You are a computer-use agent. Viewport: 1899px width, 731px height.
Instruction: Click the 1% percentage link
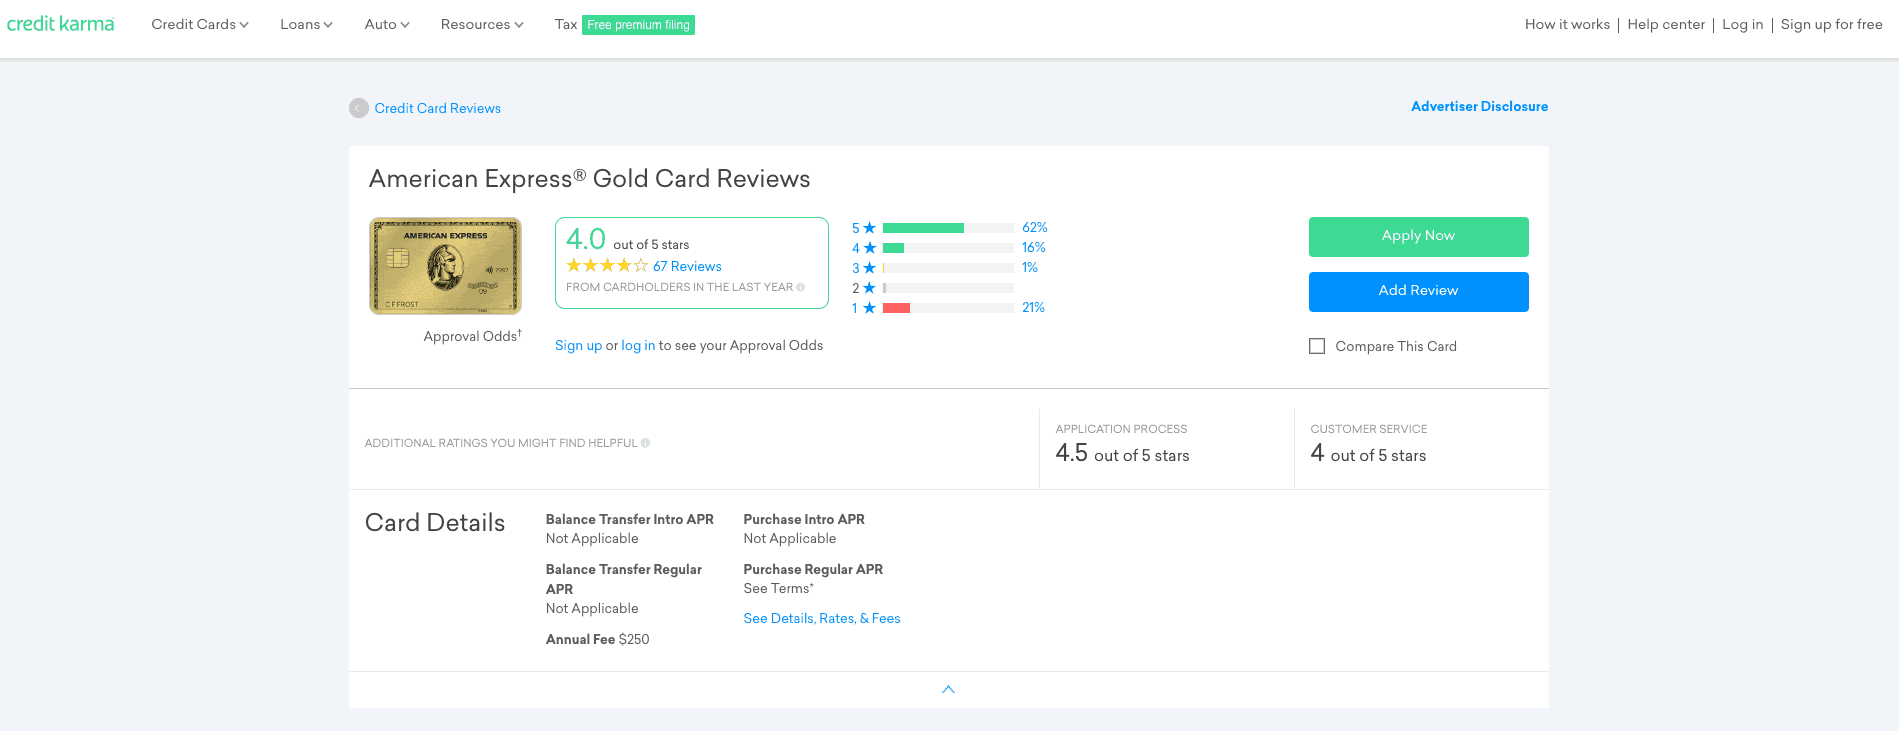tap(1030, 267)
